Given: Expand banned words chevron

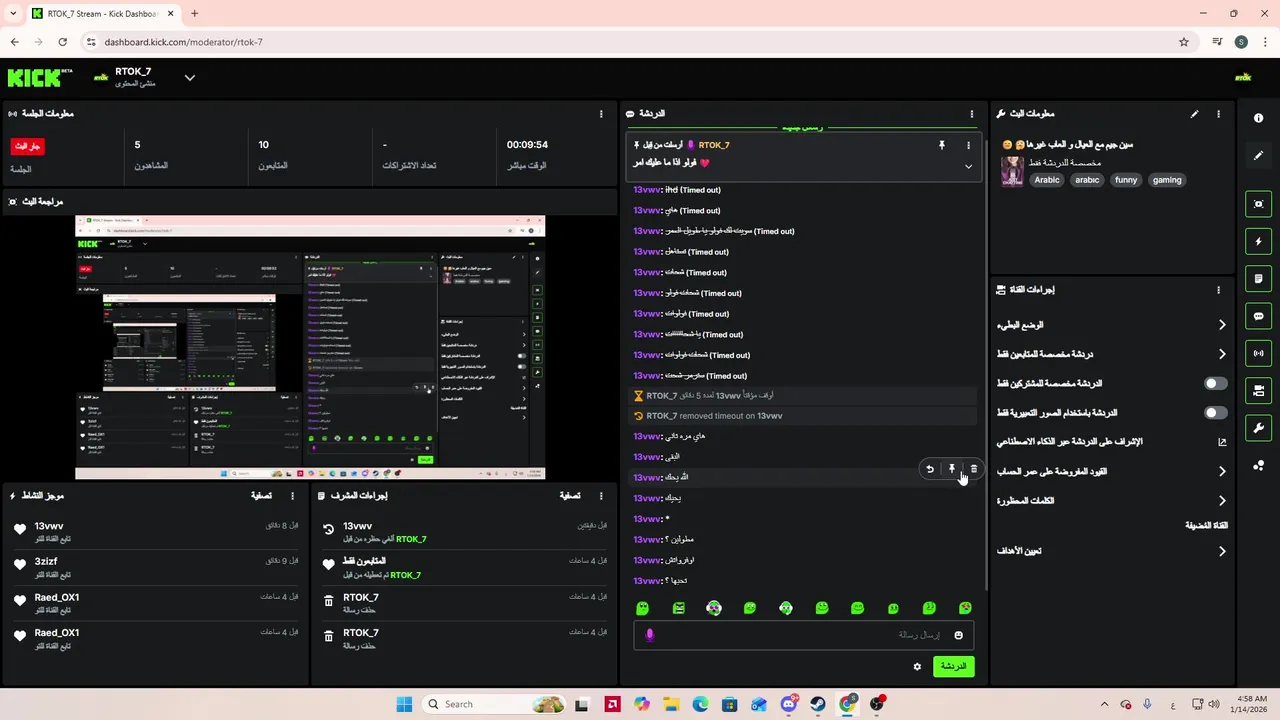Looking at the screenshot, I should pyautogui.click(x=1222, y=501).
